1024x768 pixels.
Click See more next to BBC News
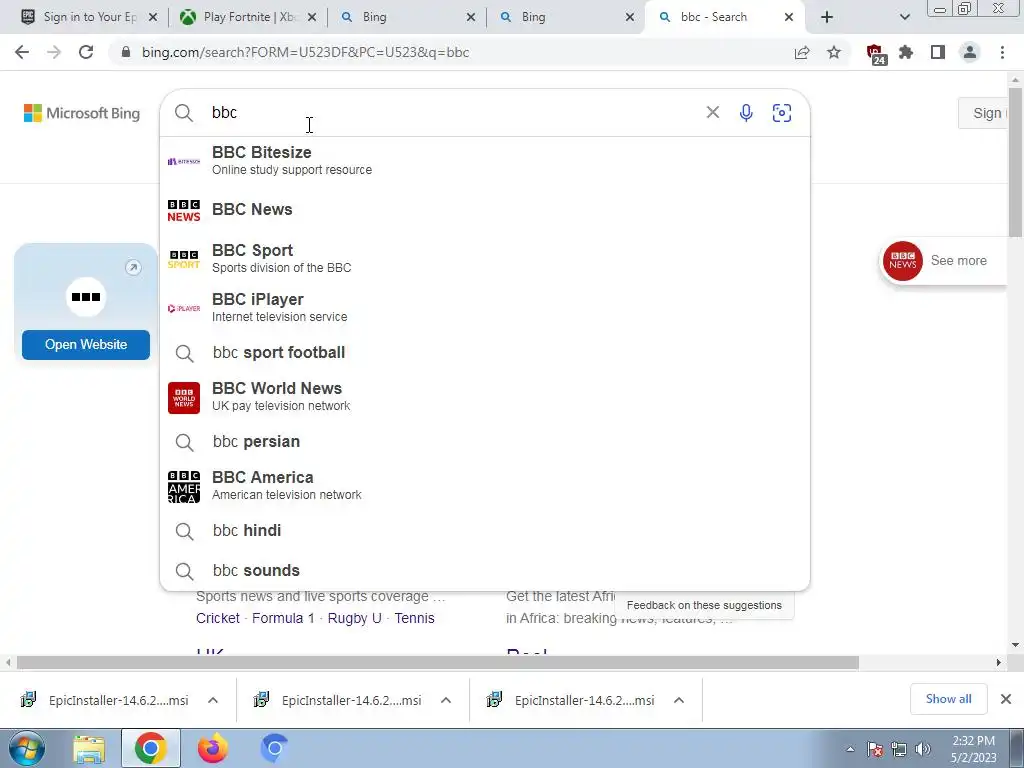coord(958,261)
